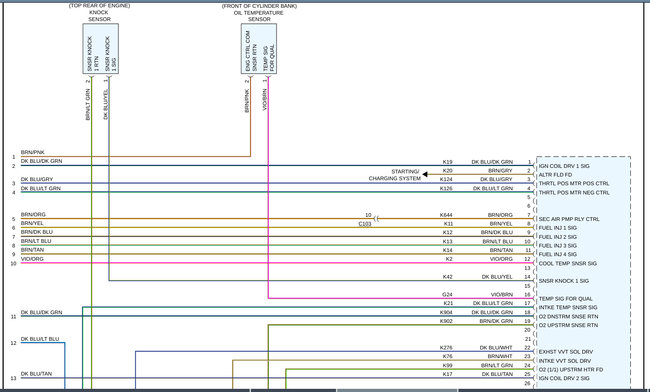The width and height of the screenshot is (650, 392).
Task: Click the IGN COIL DRV 2 SIG label
Action: (564, 378)
